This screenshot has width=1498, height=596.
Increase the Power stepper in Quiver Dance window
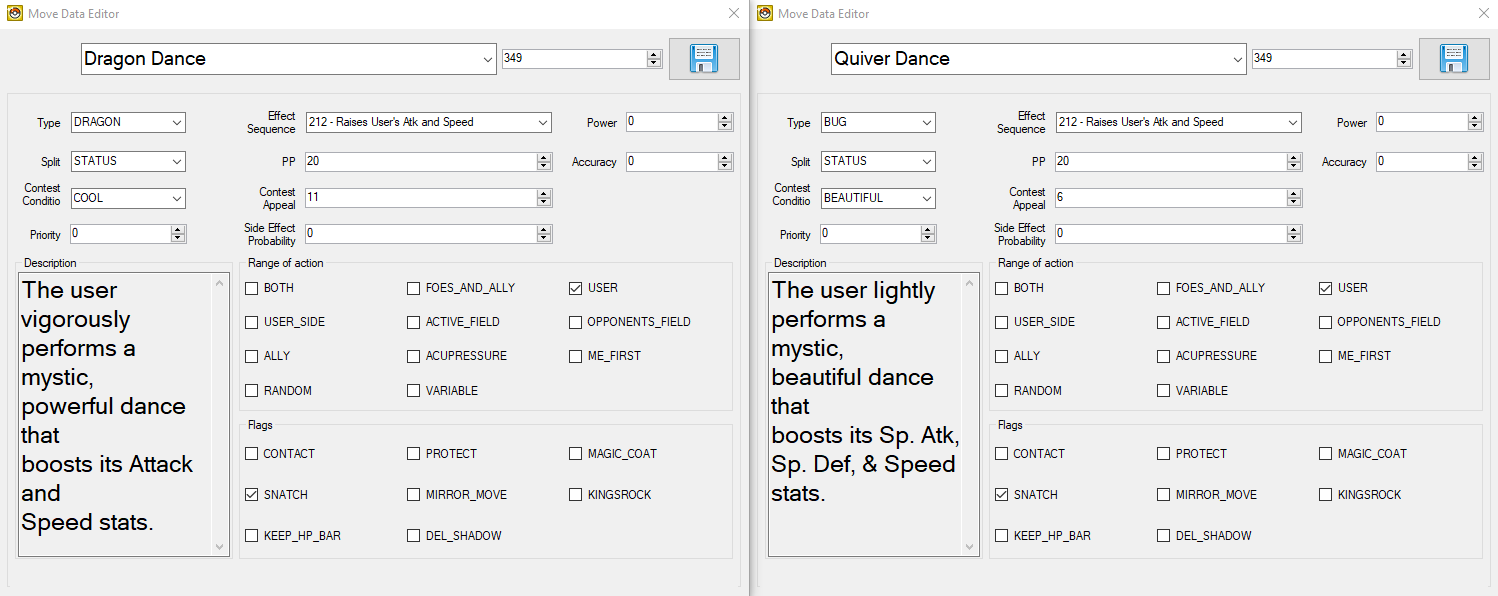1475,118
